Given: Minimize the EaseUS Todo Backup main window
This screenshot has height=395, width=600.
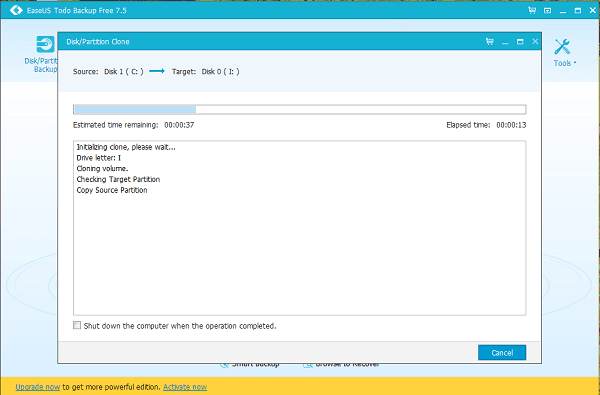Looking at the screenshot, I should (562, 11).
